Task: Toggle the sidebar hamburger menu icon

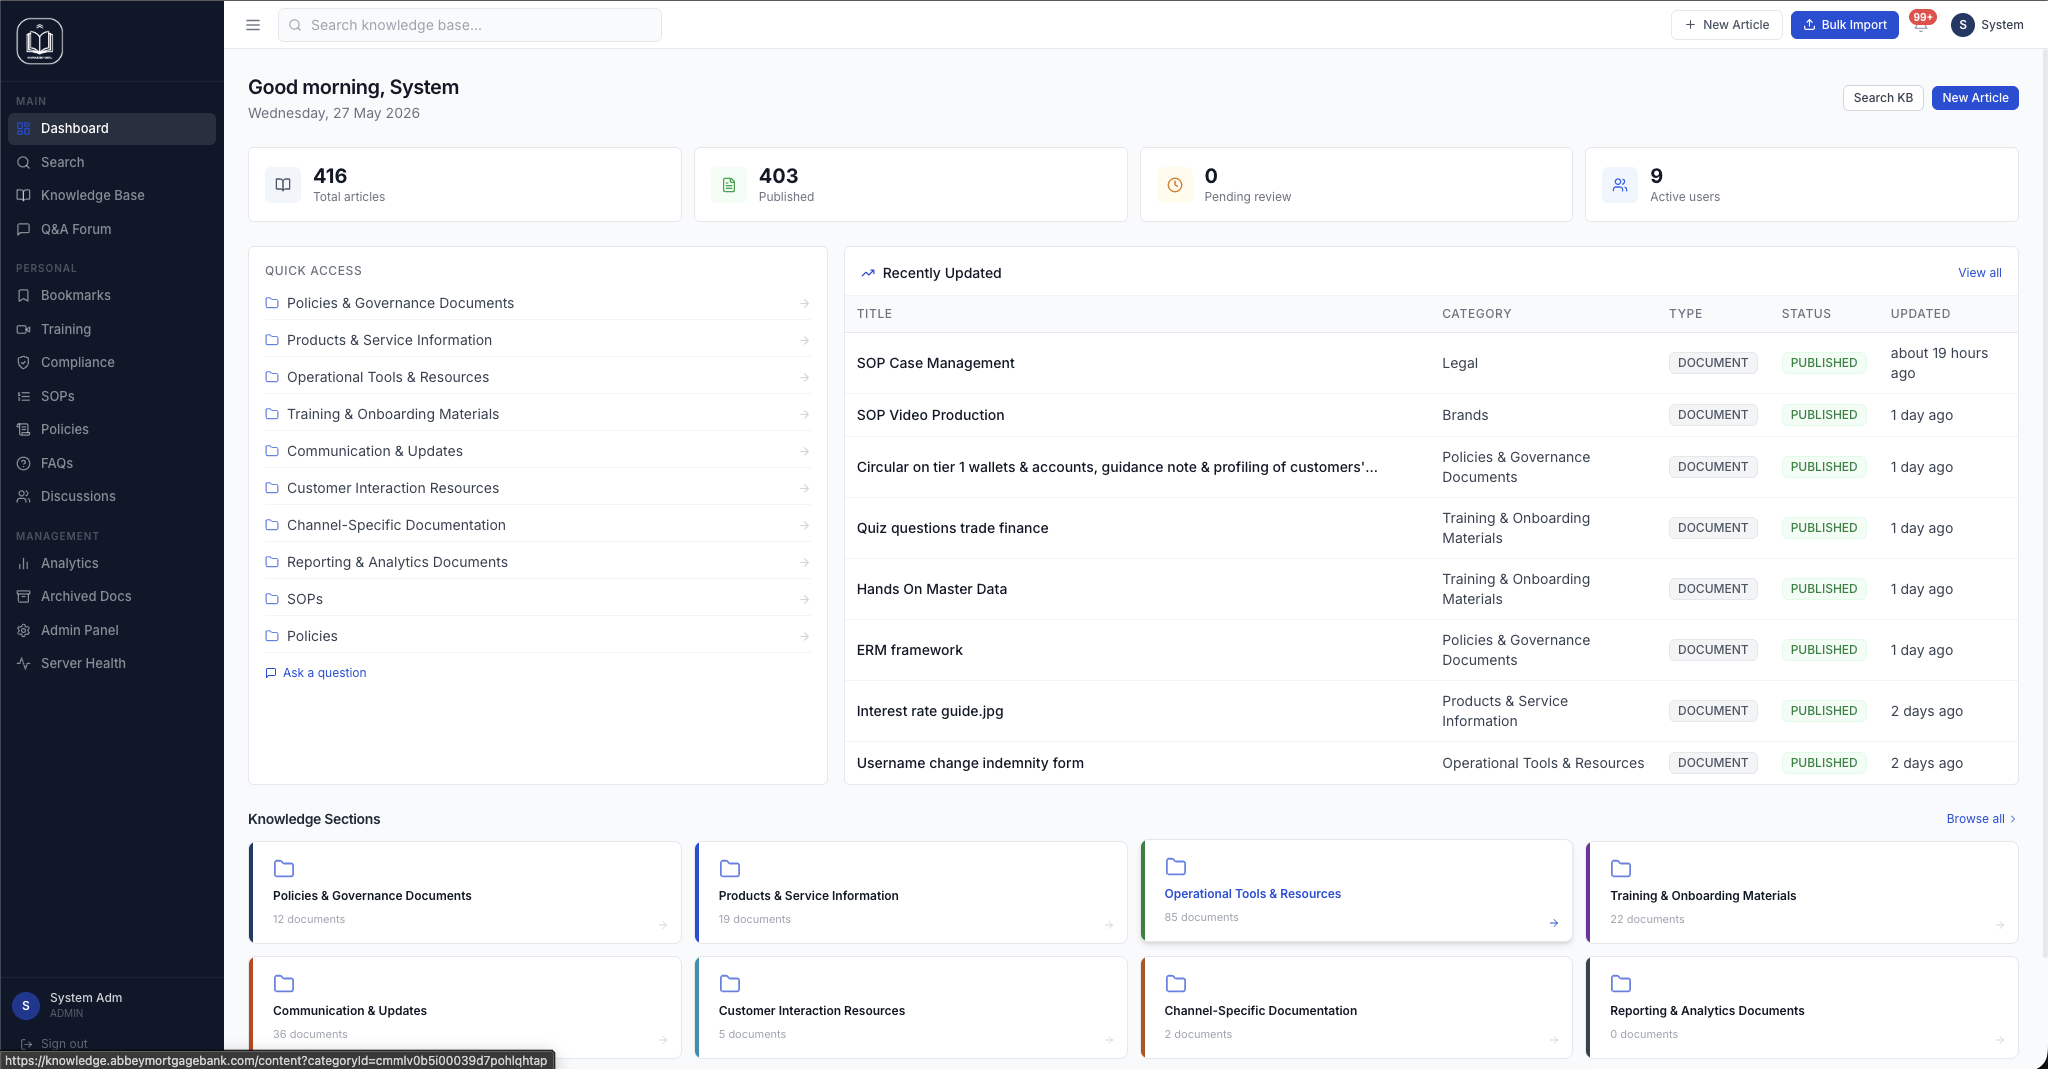Action: [253, 25]
